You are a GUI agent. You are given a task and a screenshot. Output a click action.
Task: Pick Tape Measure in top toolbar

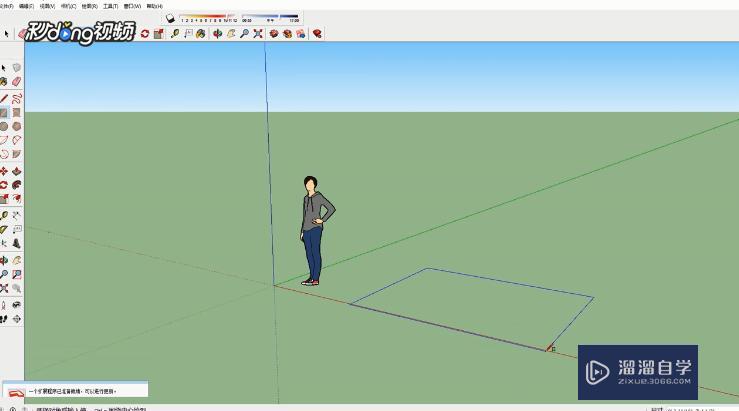tap(175, 33)
